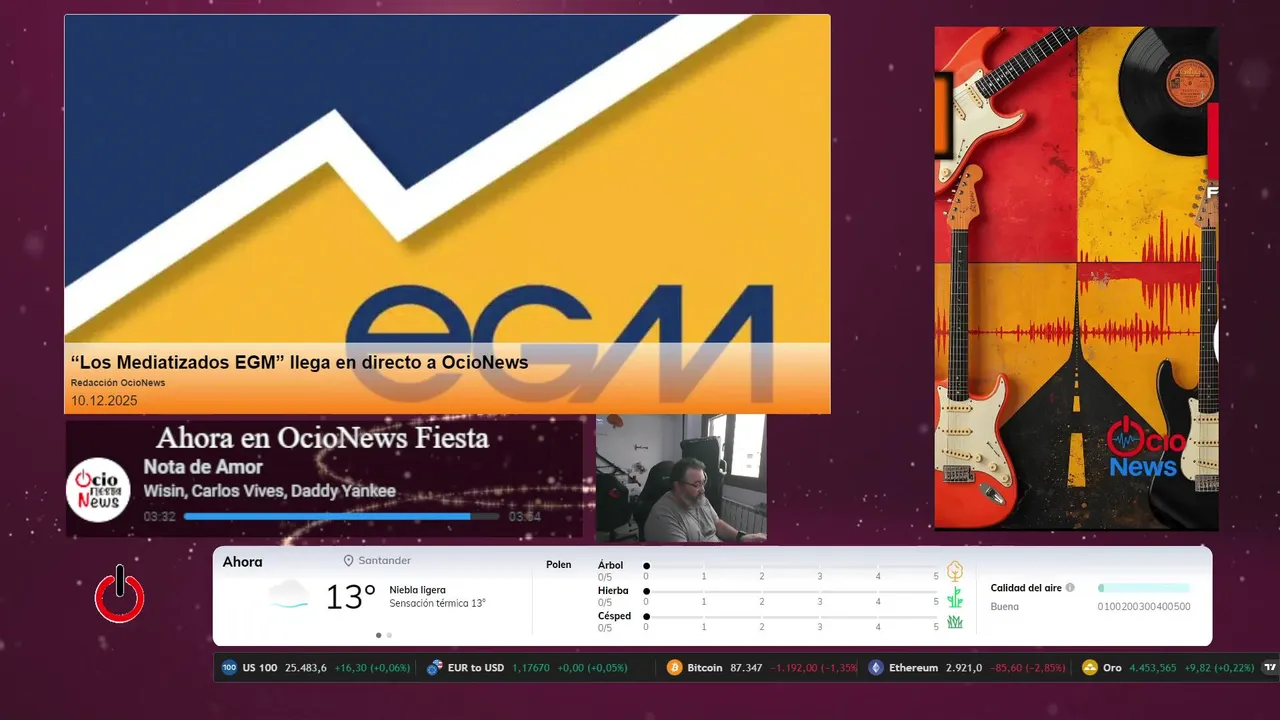Click Bitcoin price 87.347
The height and width of the screenshot is (720, 1280).
click(x=747, y=668)
